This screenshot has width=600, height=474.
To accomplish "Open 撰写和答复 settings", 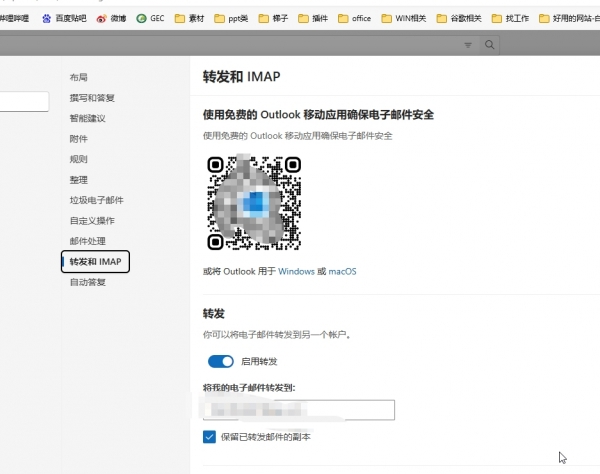I will 92,98.
